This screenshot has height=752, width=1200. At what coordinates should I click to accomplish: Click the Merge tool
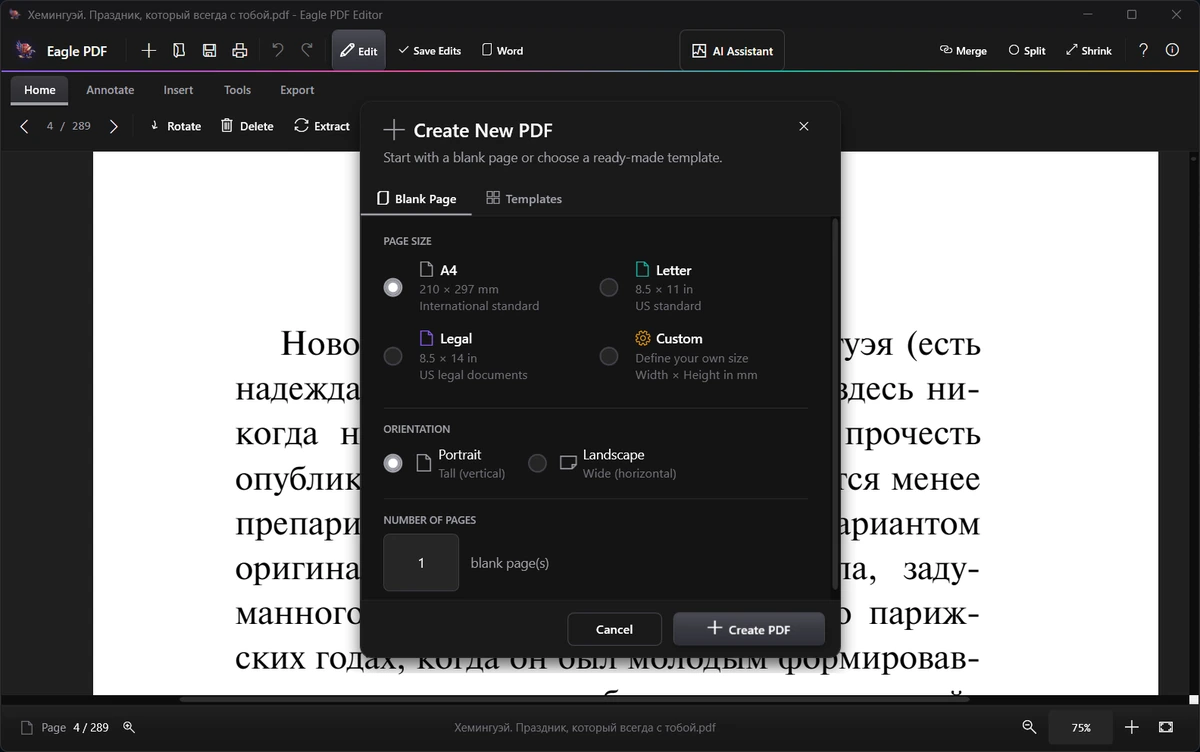[963, 50]
